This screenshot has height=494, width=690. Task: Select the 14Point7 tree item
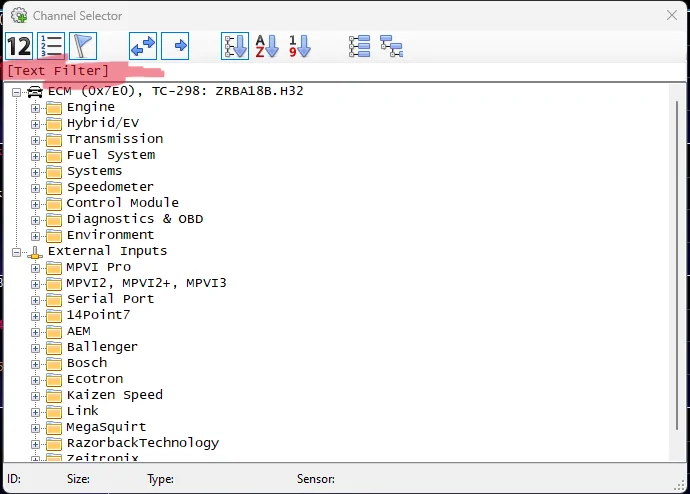98,315
